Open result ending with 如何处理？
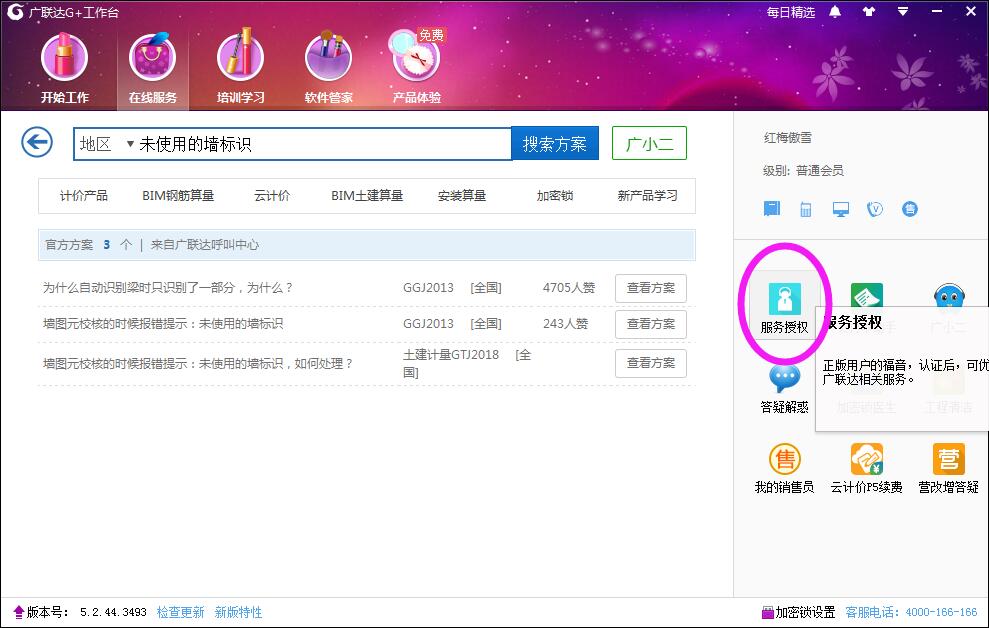Viewport: 989px width, 628px height. tap(197, 364)
